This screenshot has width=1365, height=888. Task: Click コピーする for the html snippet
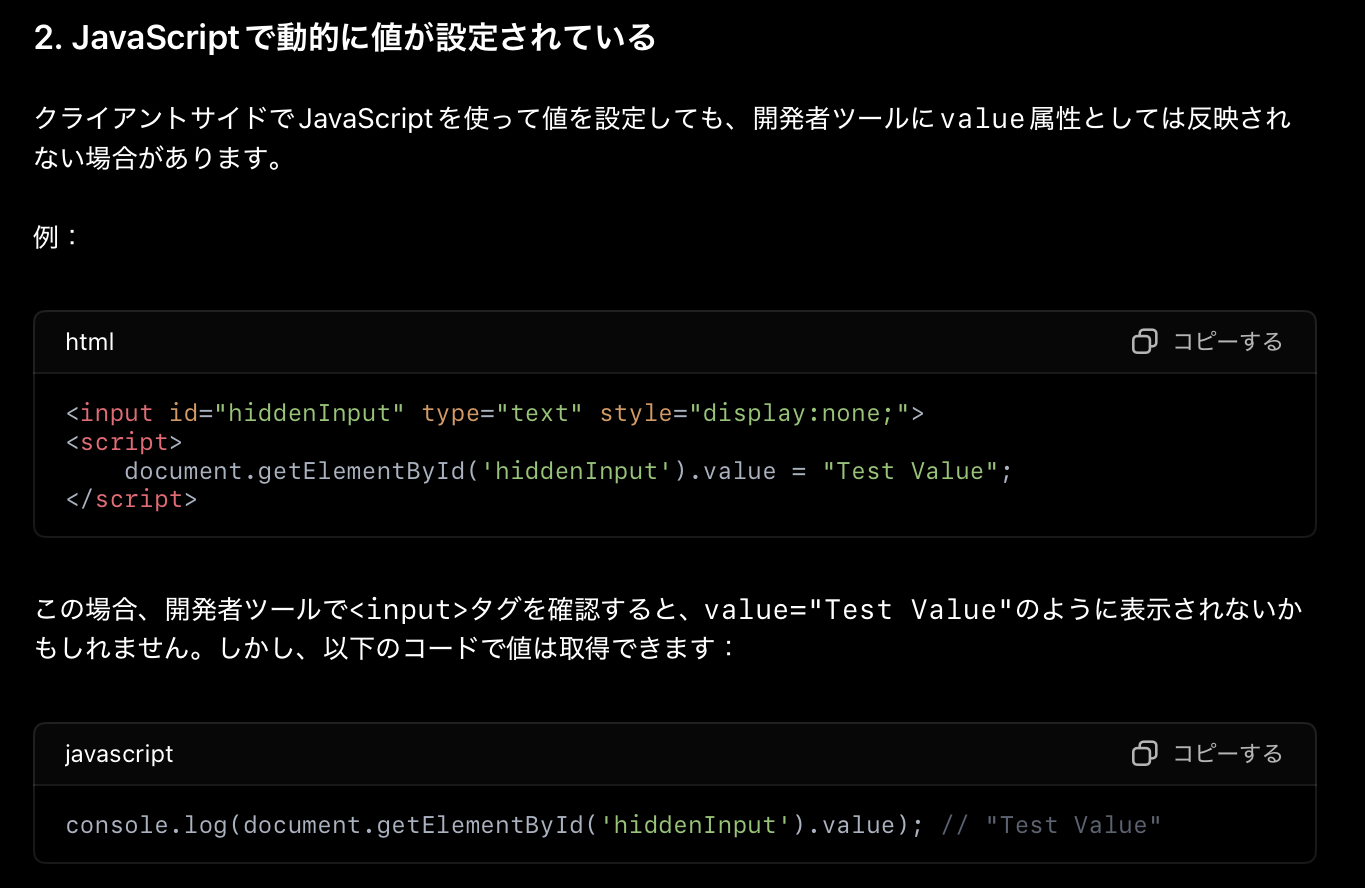pos(1227,341)
